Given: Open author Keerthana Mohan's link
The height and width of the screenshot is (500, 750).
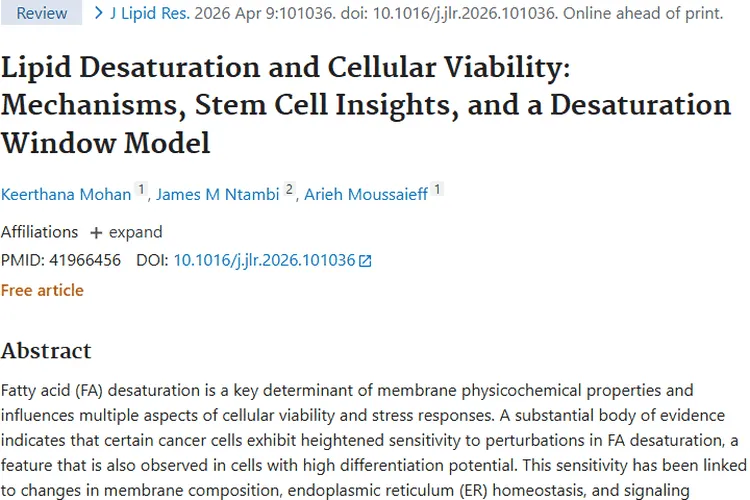Looking at the screenshot, I should coord(66,193).
